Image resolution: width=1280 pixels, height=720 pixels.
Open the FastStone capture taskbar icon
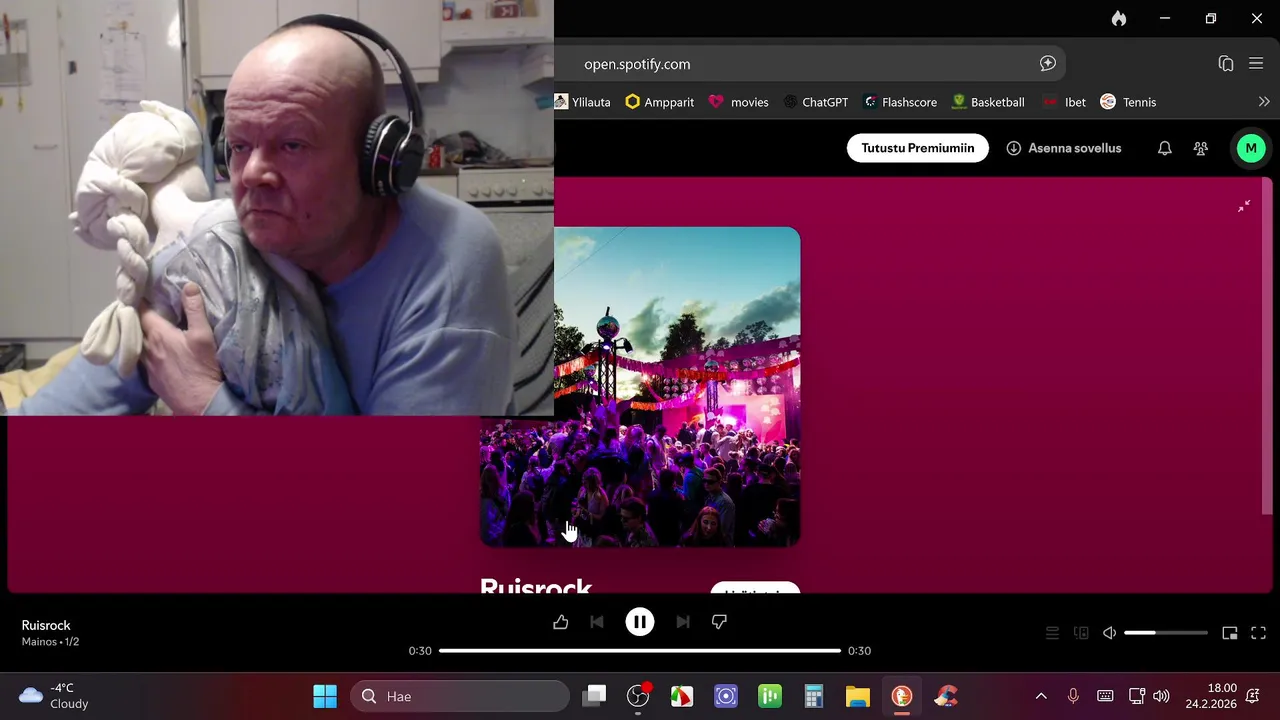(682, 696)
